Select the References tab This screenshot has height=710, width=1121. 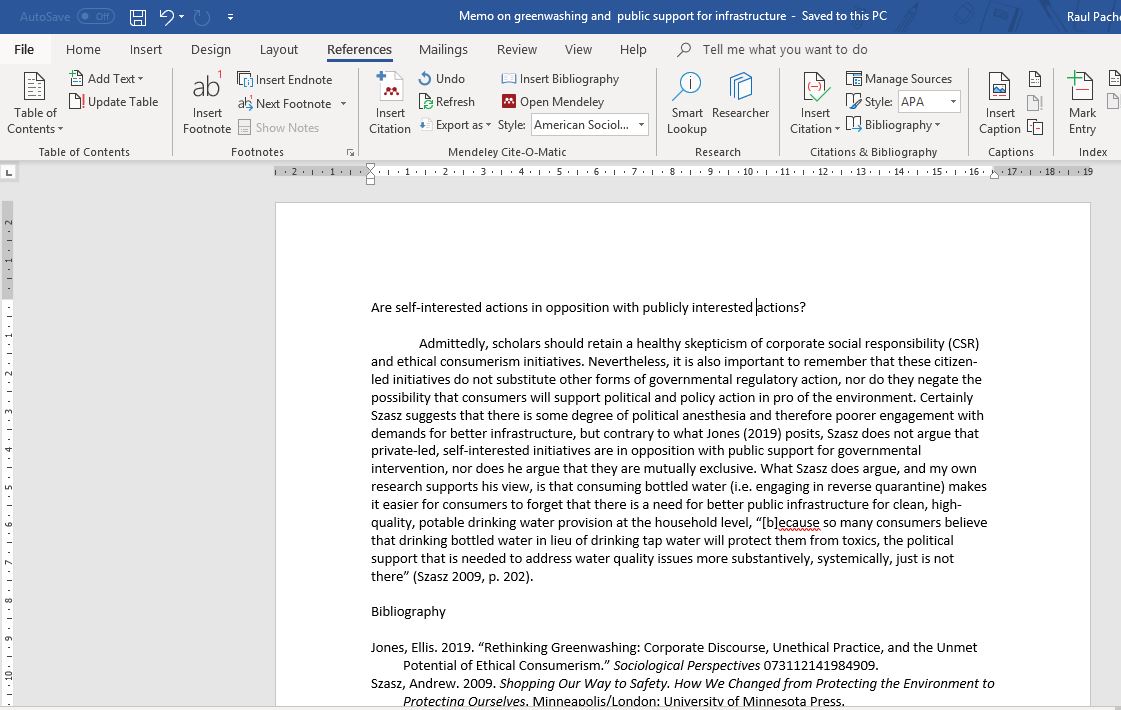[x=359, y=49]
